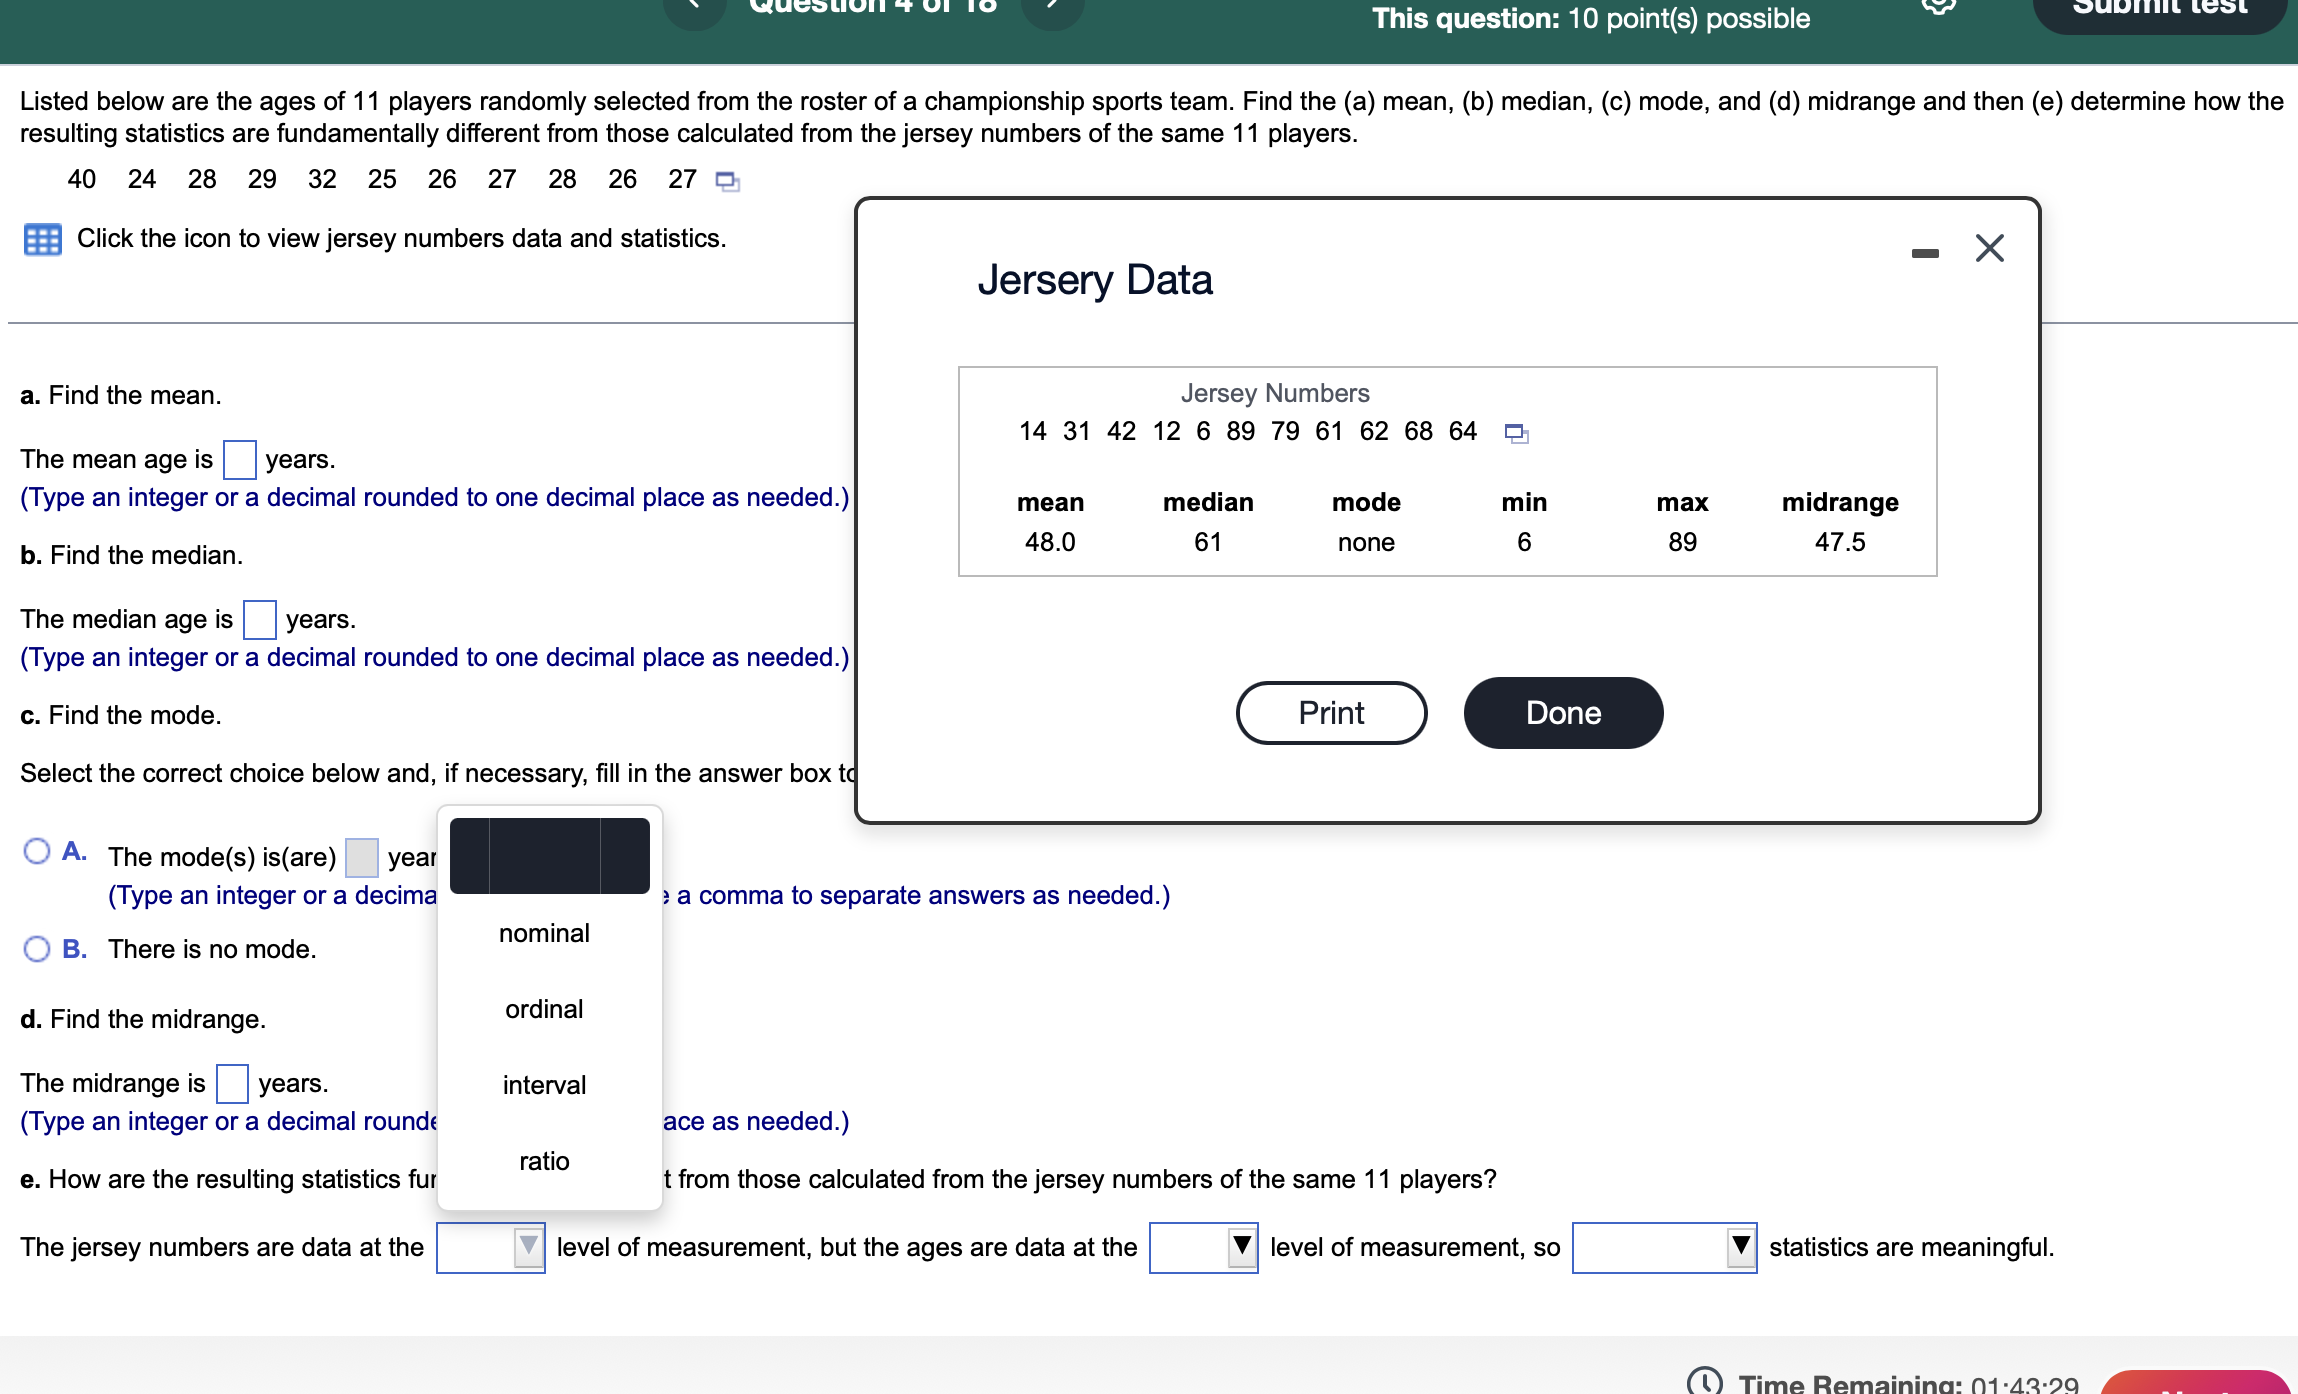Choose interval from the dropdown list
The image size is (2298, 1394).
(x=544, y=1085)
